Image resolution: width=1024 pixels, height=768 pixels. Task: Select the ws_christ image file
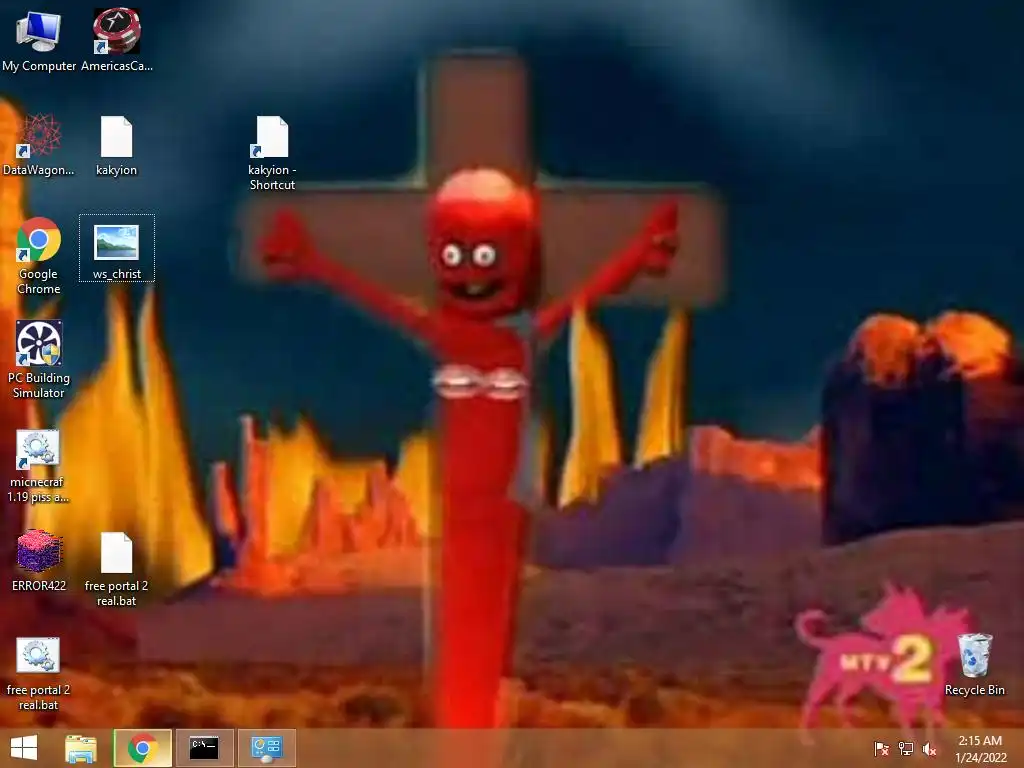pyautogui.click(x=117, y=249)
